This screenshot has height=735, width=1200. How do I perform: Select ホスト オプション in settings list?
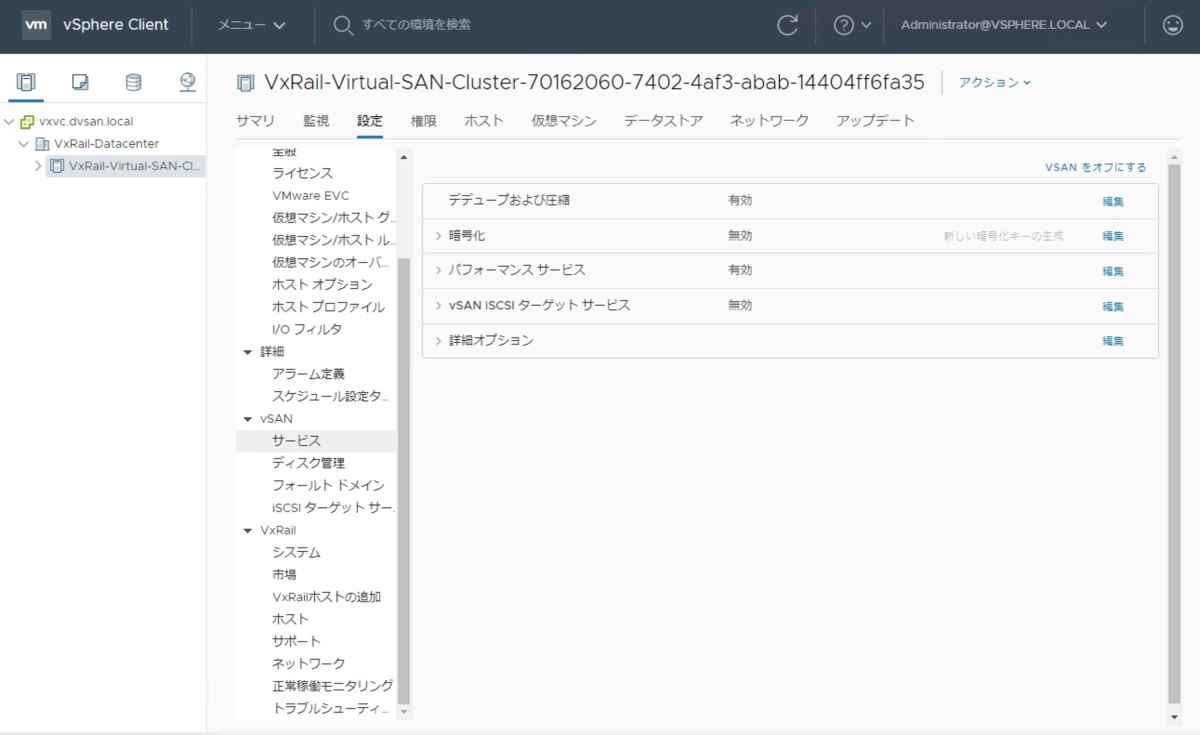coord(322,285)
